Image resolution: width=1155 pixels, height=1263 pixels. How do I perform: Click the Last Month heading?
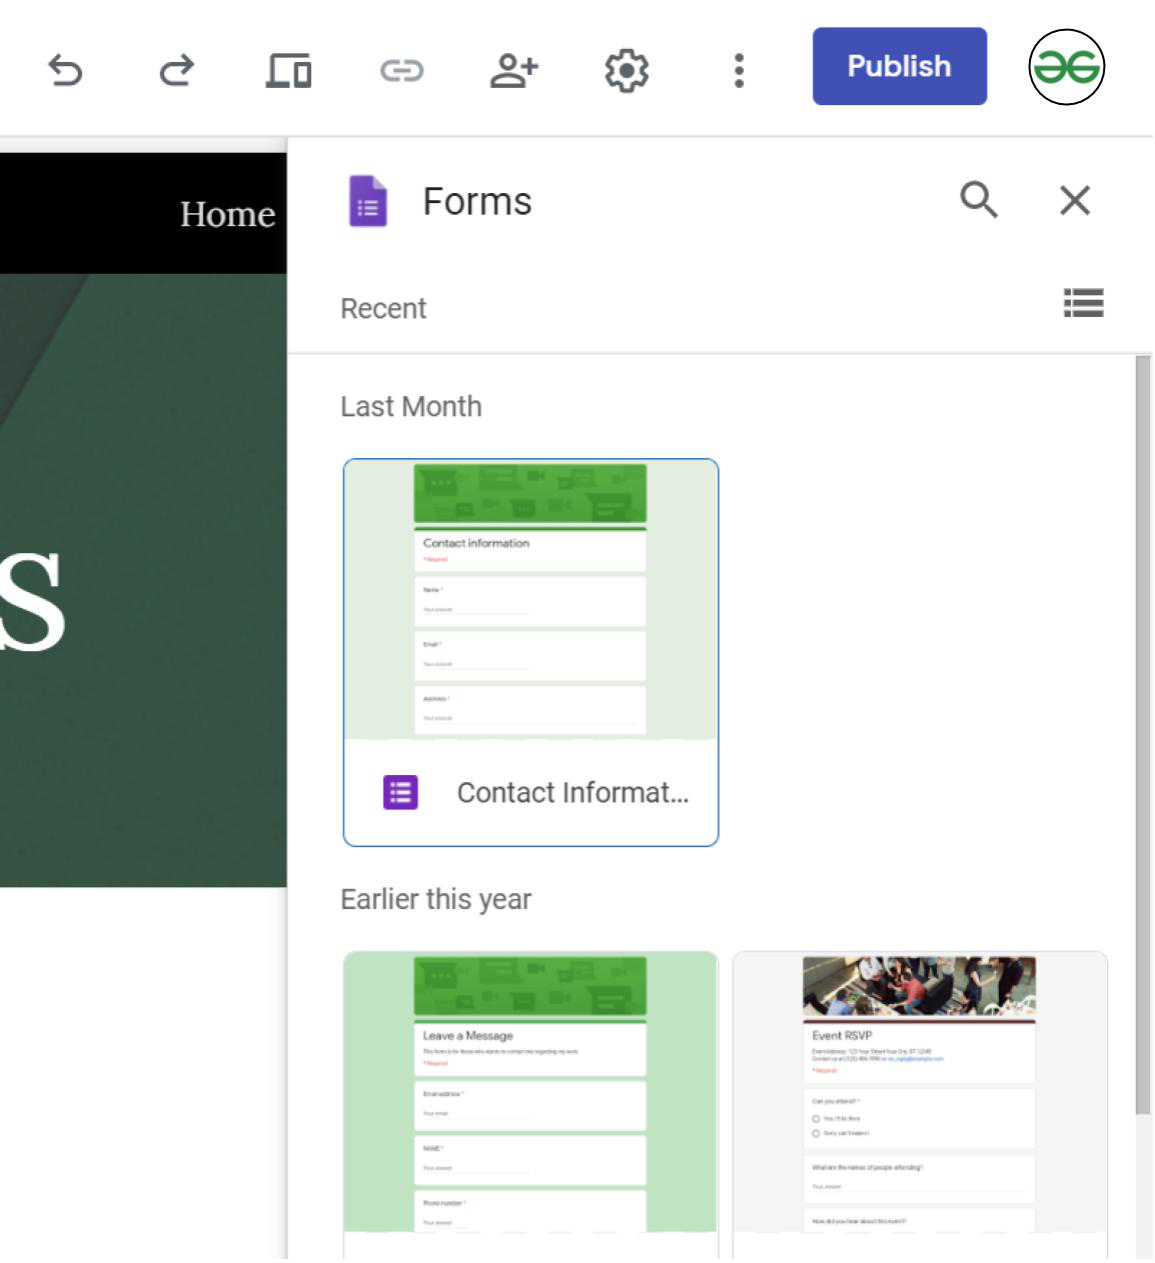coord(411,406)
